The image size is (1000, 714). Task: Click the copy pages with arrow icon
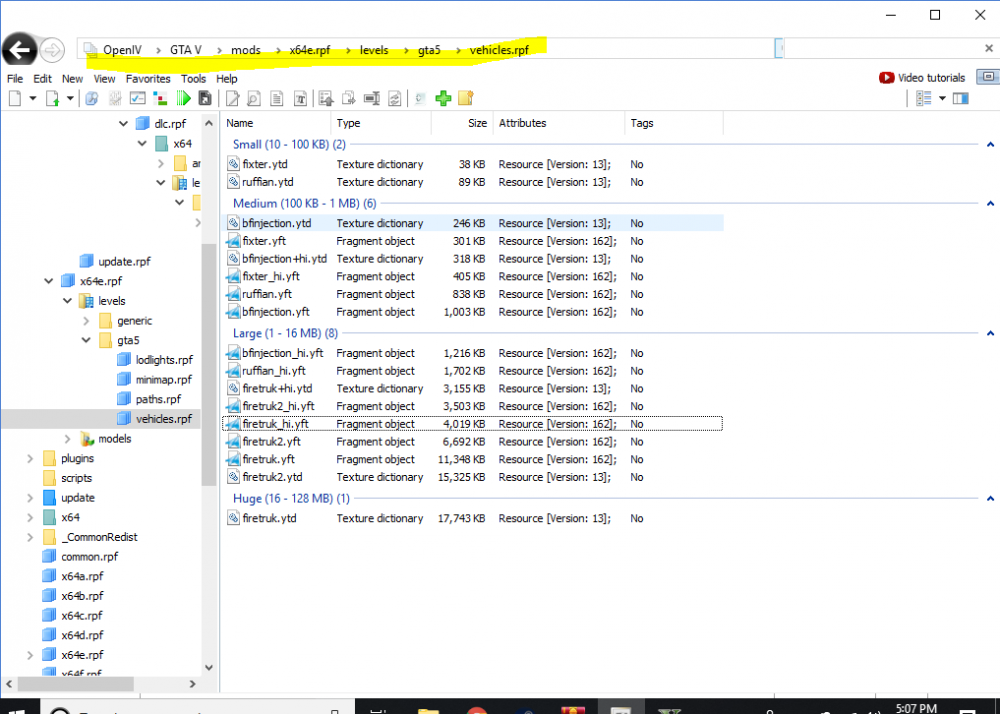pyautogui.click(x=348, y=98)
